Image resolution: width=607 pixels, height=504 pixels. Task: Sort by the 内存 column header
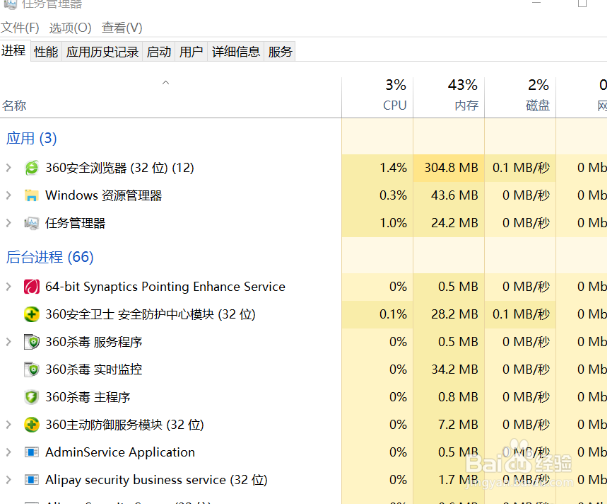(449, 97)
